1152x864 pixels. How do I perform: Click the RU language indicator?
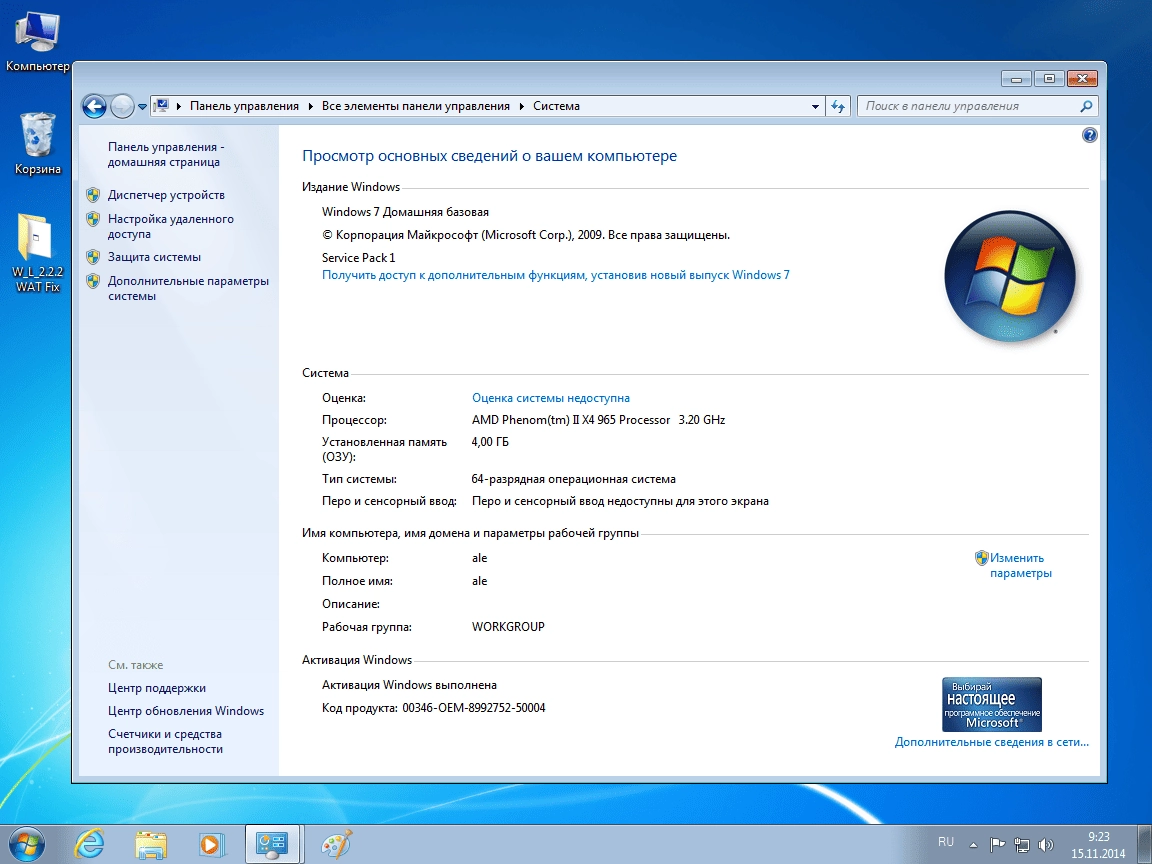coord(946,842)
